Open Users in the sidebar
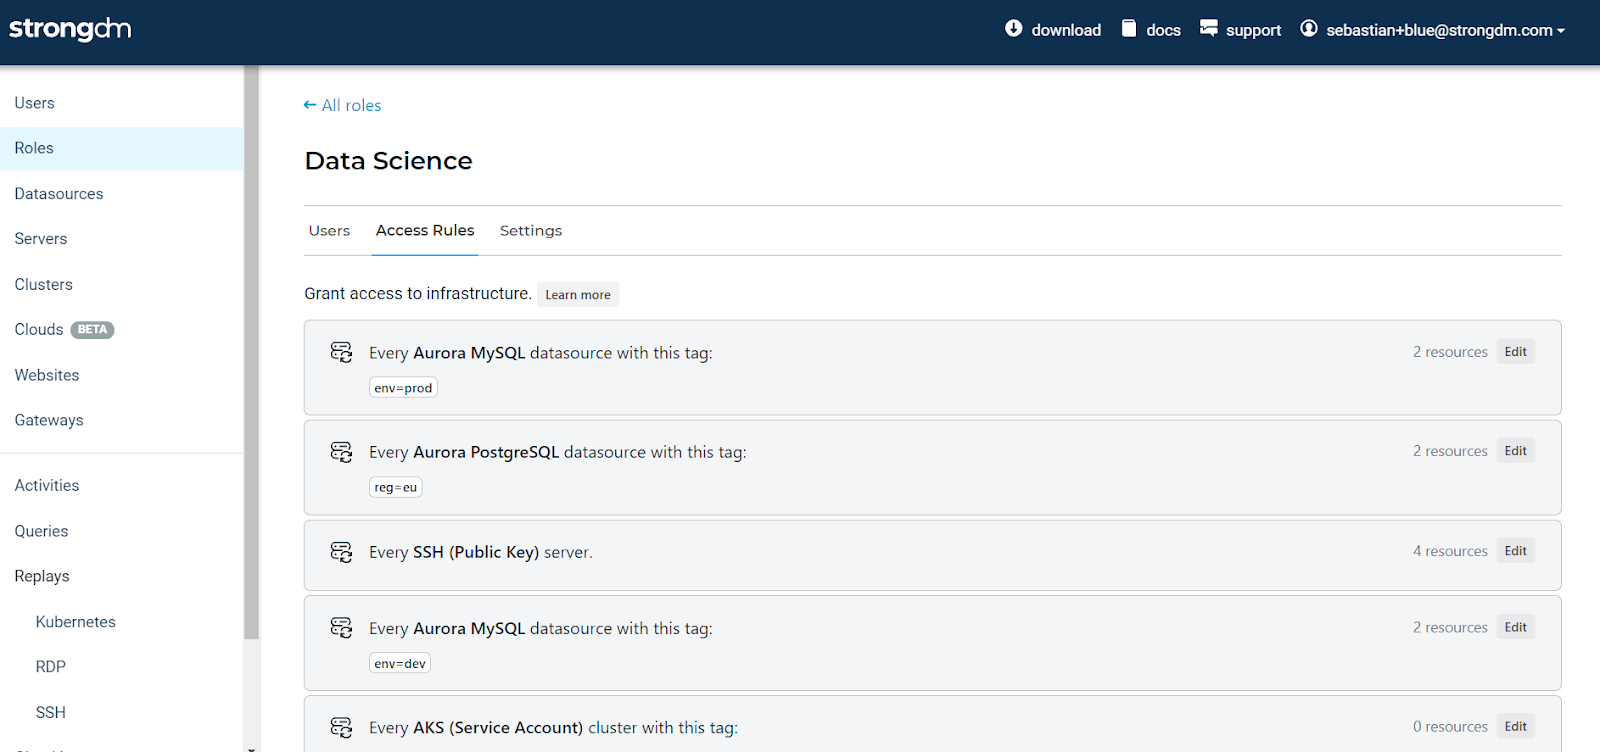Viewport: 1600px width, 752px height. coord(121,103)
